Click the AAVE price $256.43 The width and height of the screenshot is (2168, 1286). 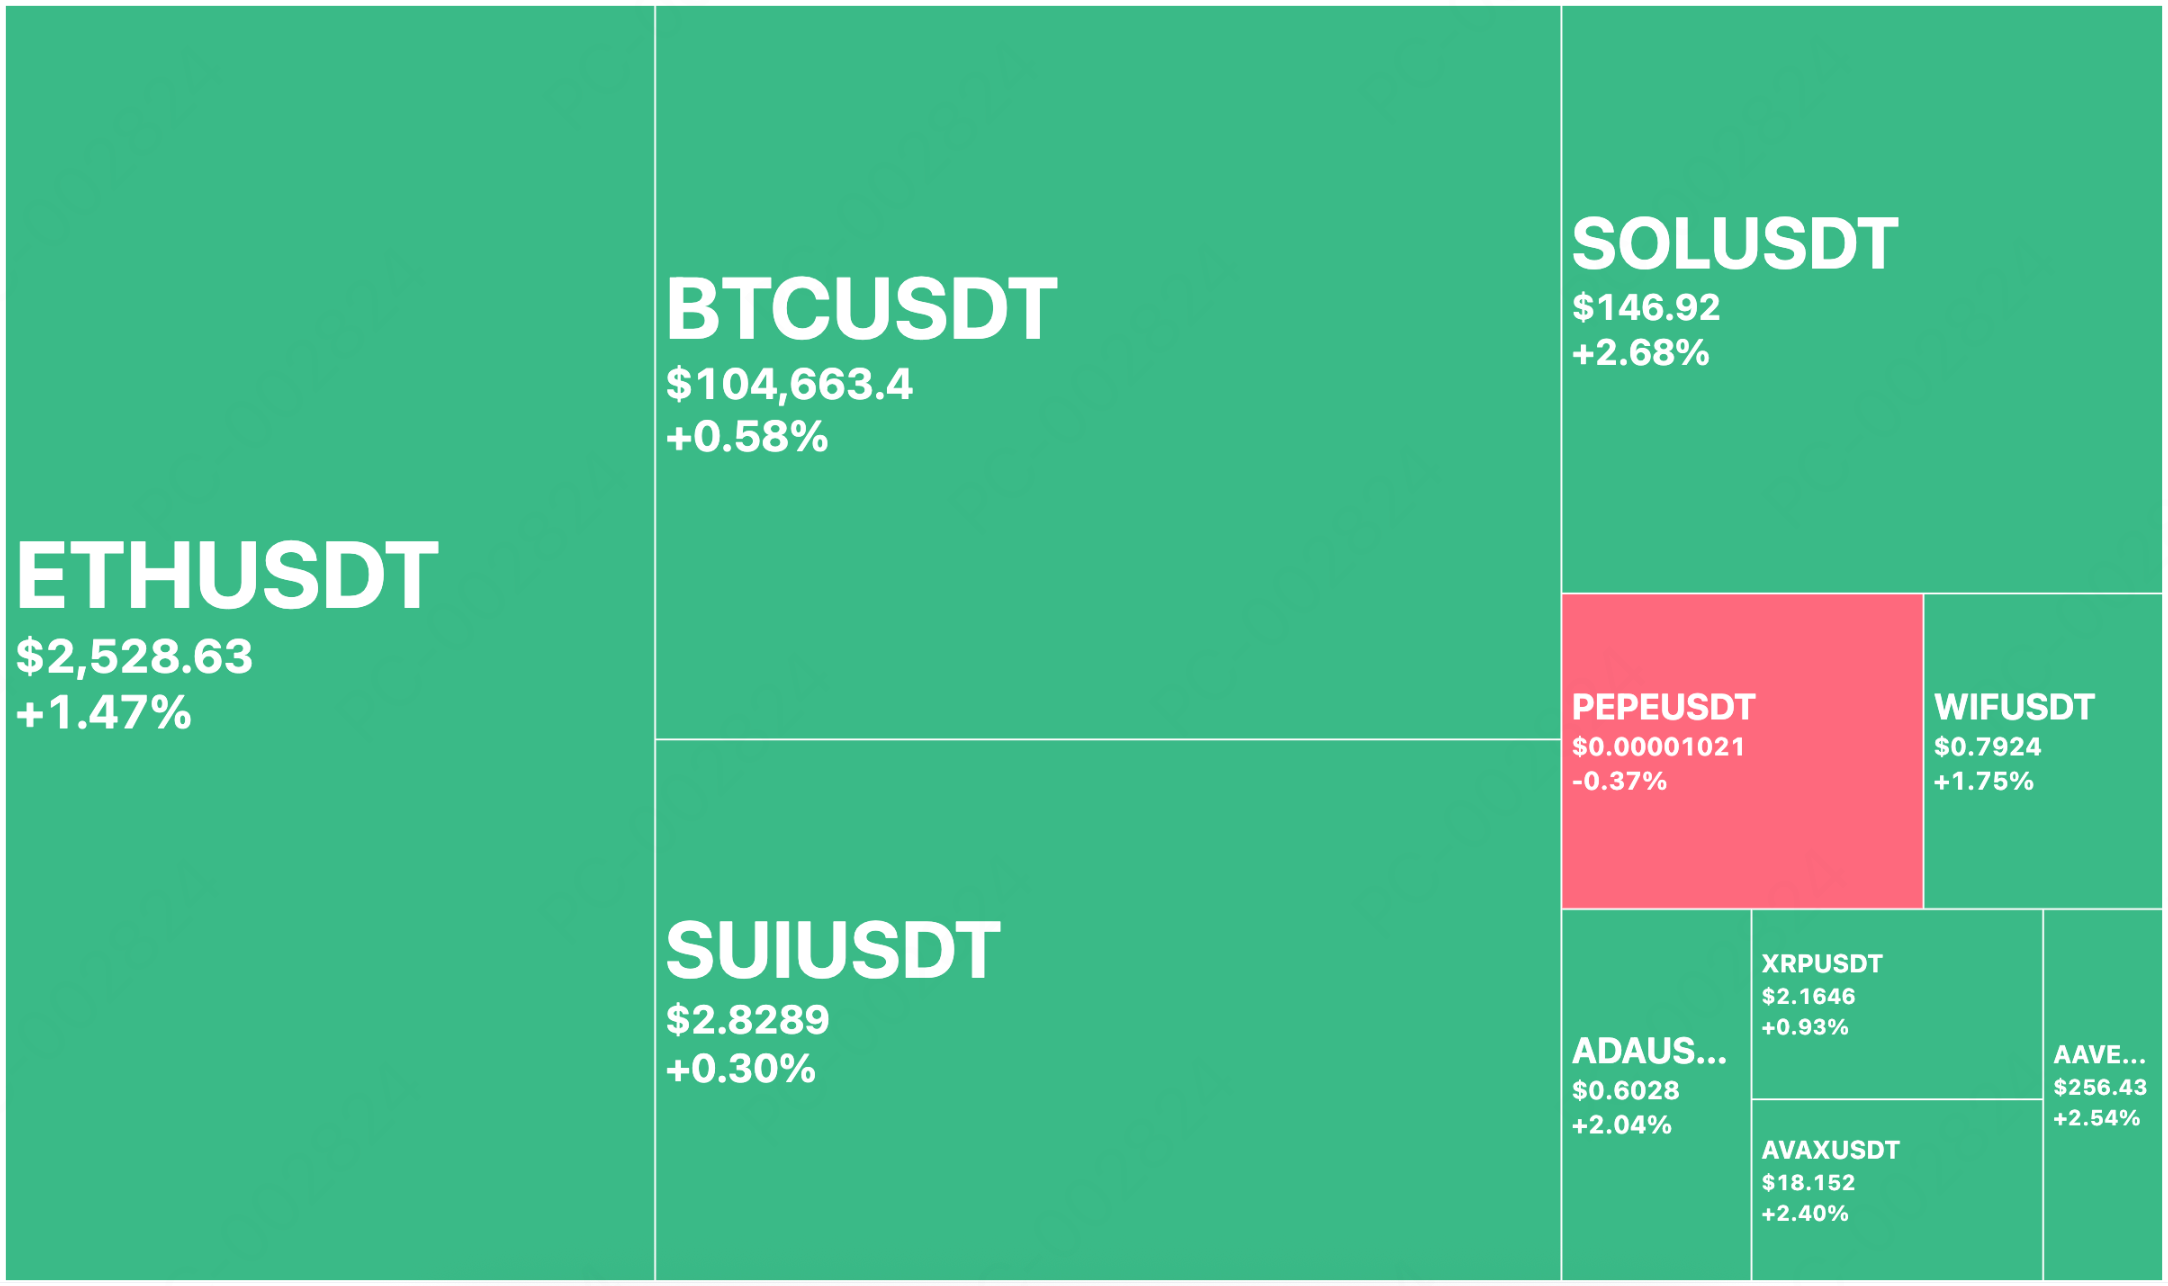pyautogui.click(x=2100, y=1087)
